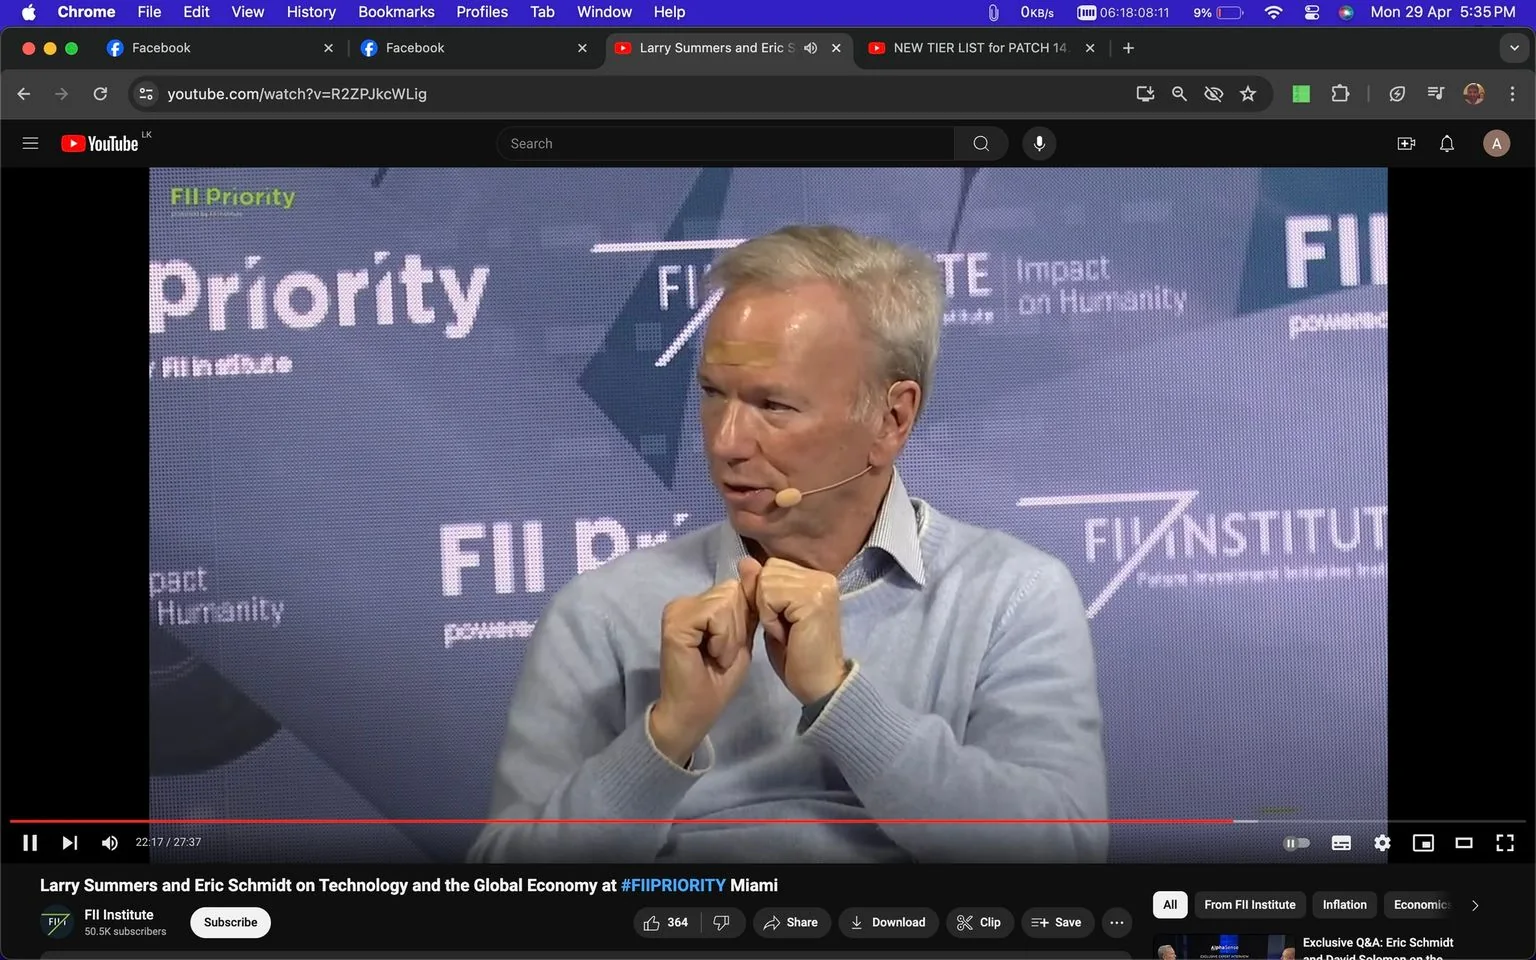Open Chrome extensions puzzle icon
The width and height of the screenshot is (1536, 960).
click(1340, 93)
